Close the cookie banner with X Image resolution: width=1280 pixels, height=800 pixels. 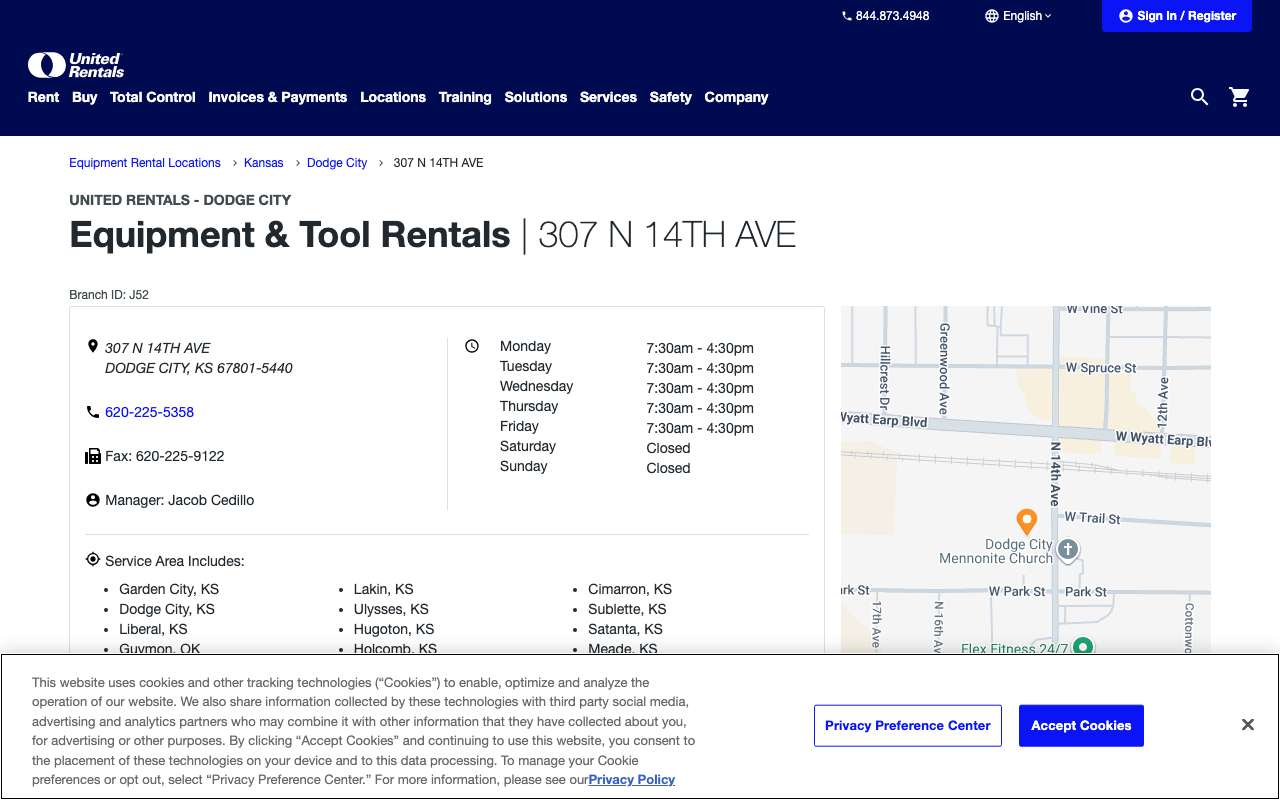click(x=1248, y=725)
